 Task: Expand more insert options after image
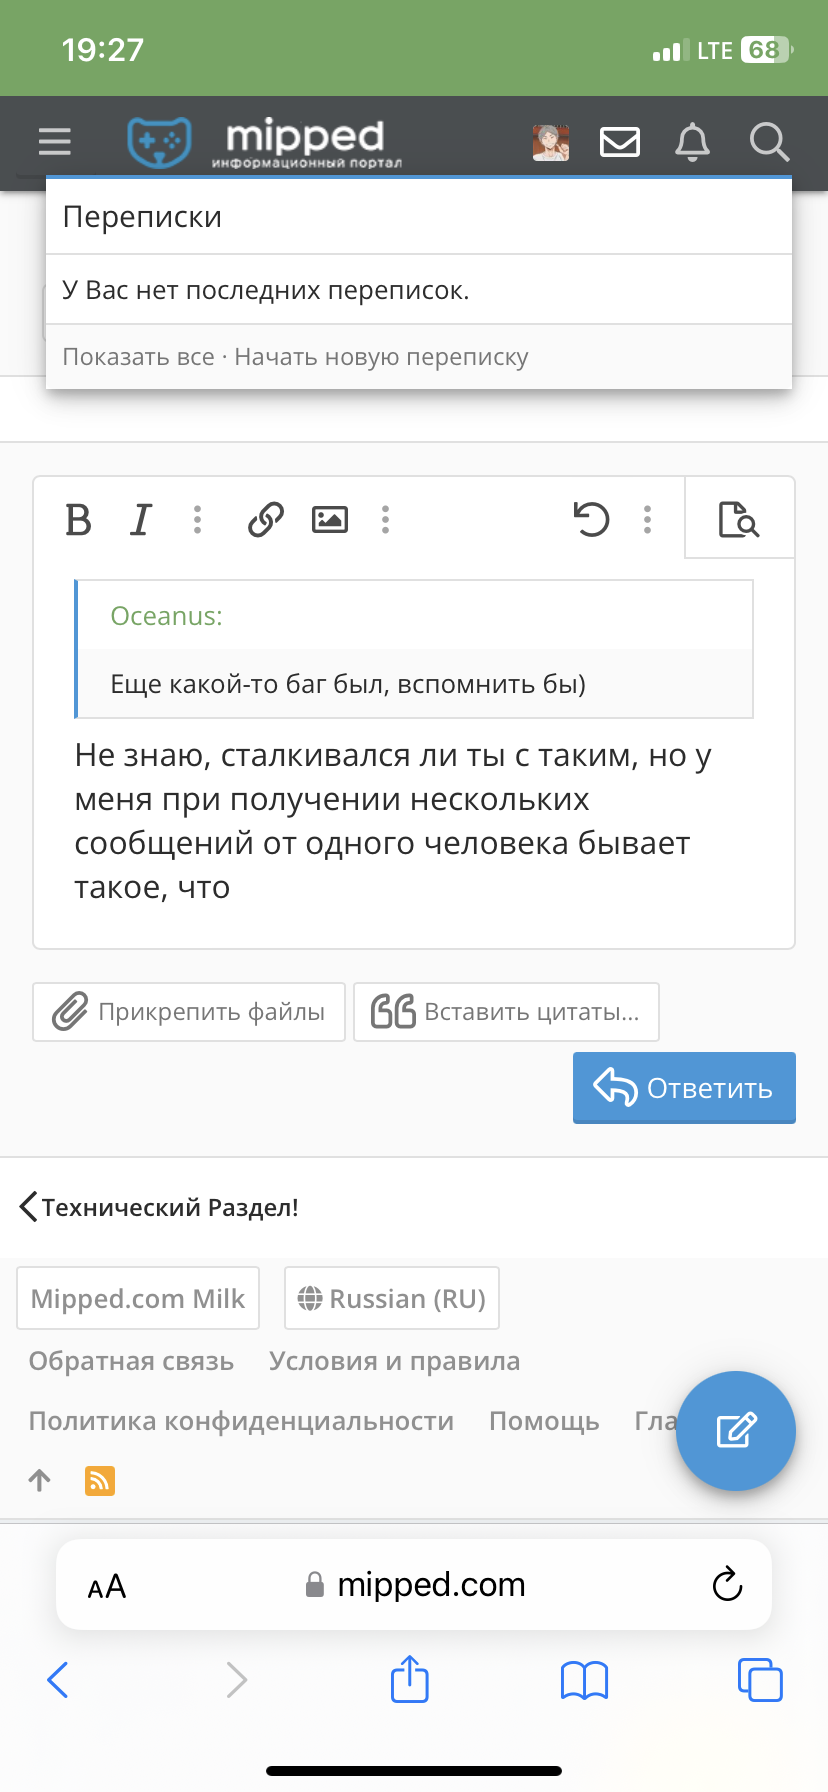[x=386, y=520]
